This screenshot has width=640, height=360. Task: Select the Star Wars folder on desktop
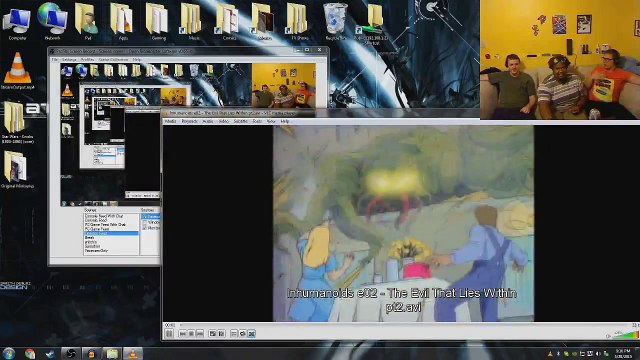coord(17,122)
